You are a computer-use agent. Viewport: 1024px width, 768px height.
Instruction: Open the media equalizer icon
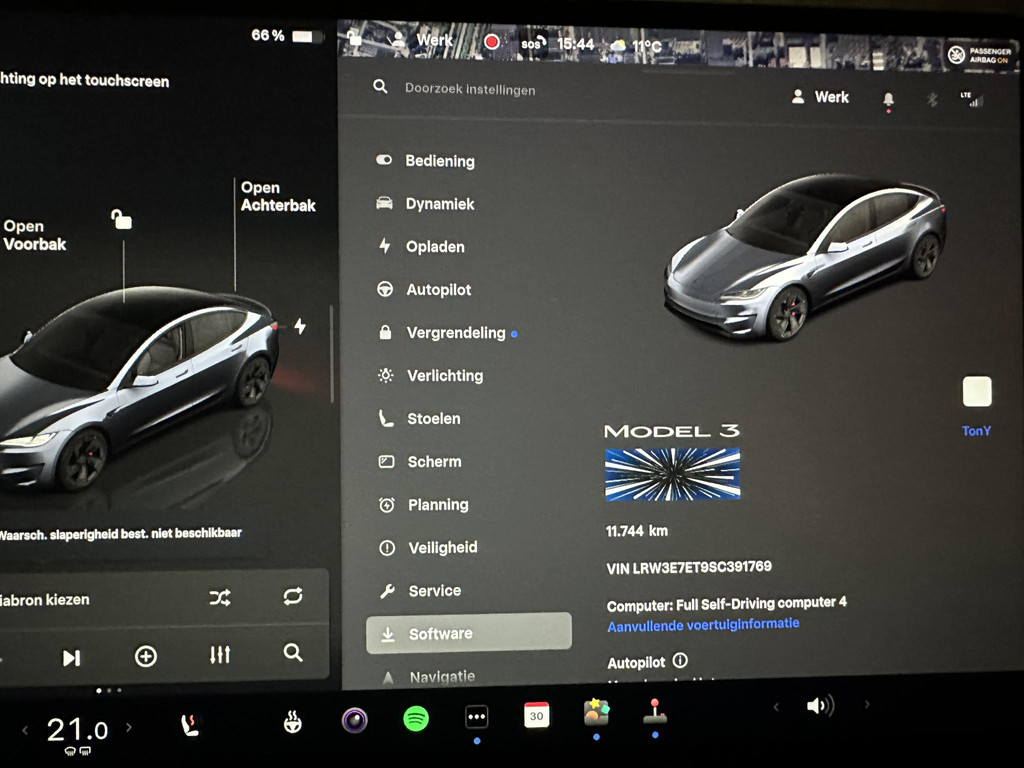click(220, 655)
